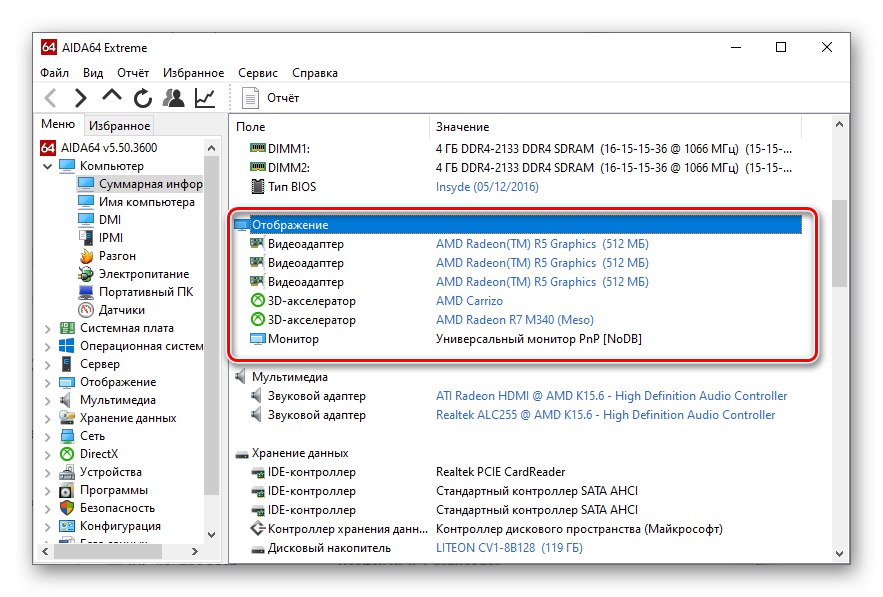Viewport: 883px width, 597px height.
Task: Select the DMI tree item
Action: tap(100, 220)
